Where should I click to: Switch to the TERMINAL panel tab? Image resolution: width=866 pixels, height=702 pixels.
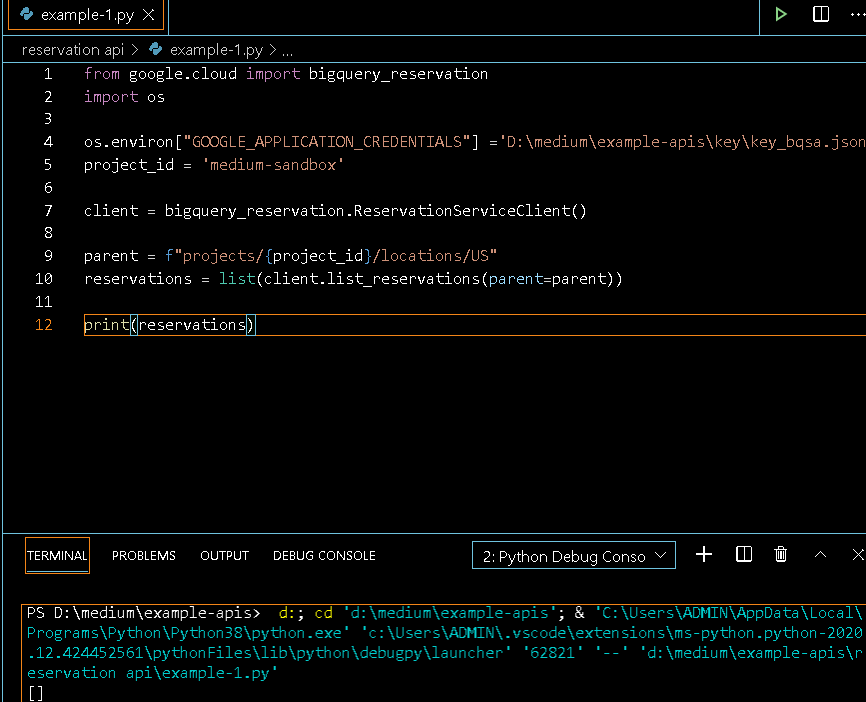[57, 555]
